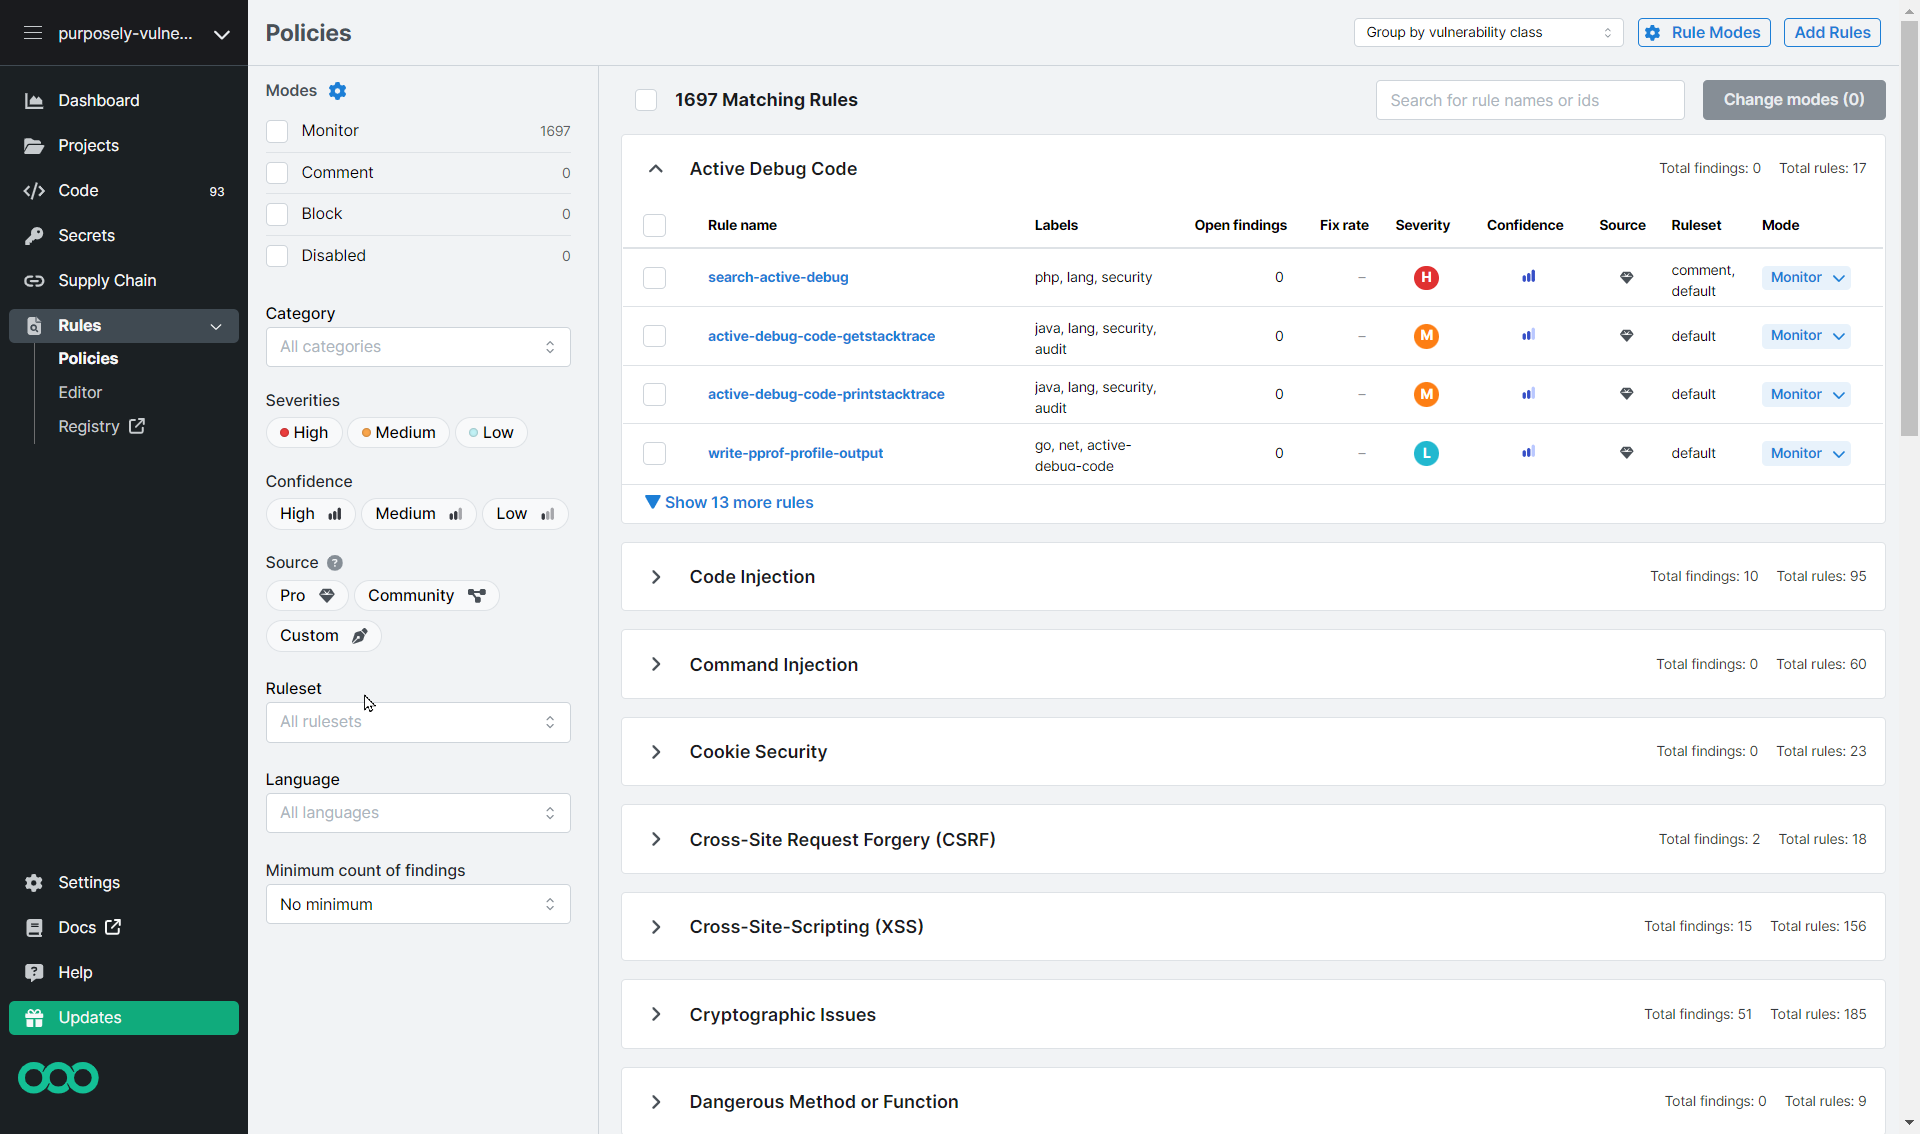Enable the Disabled mode checkbox
Image resolution: width=1920 pixels, height=1134 pixels.
click(277, 255)
